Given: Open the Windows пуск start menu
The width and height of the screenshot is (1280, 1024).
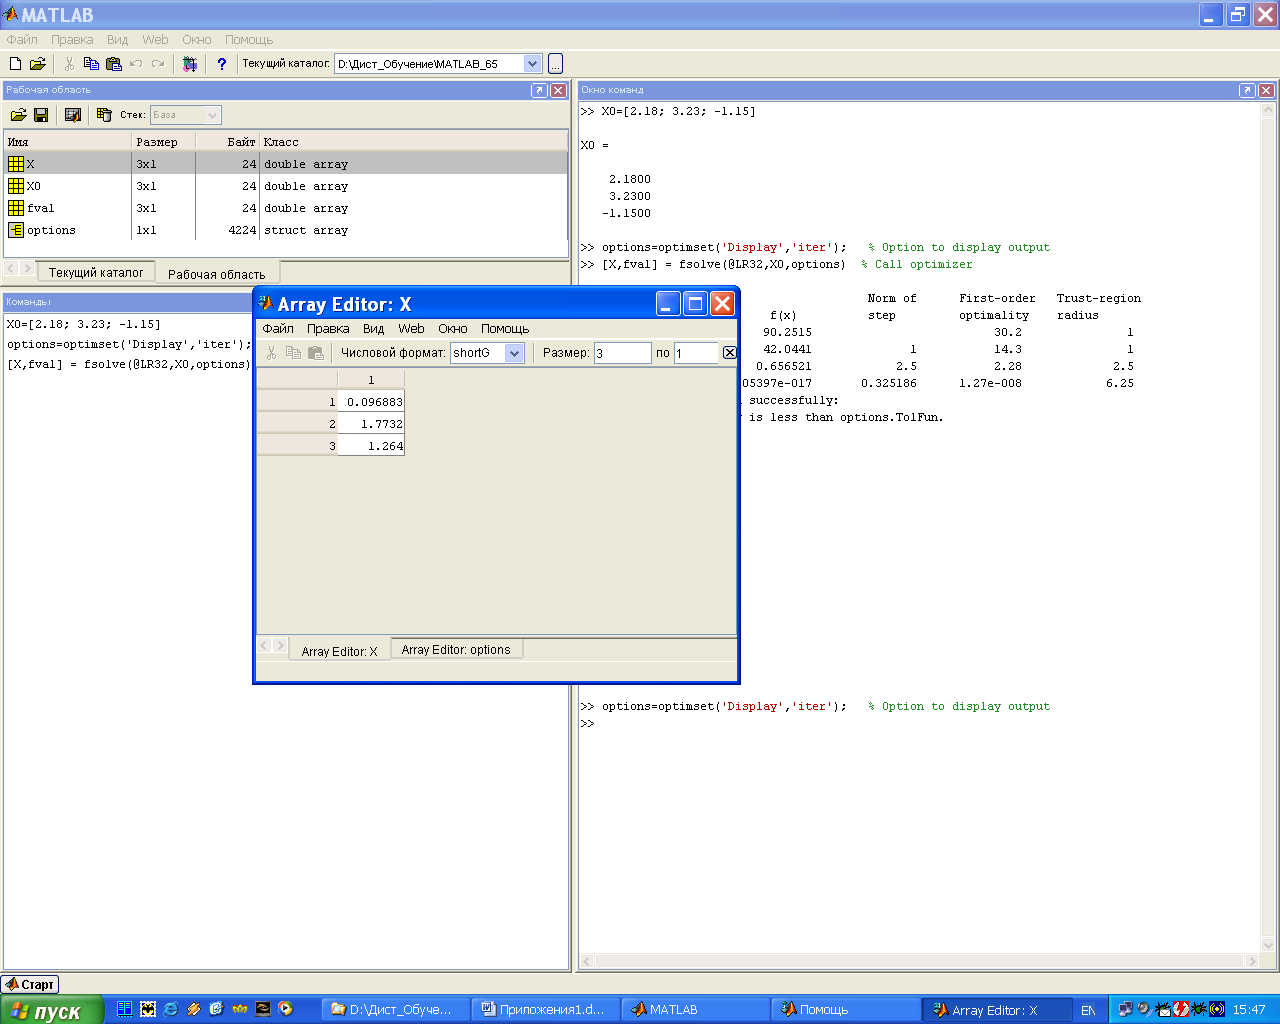Looking at the screenshot, I should [x=52, y=1010].
